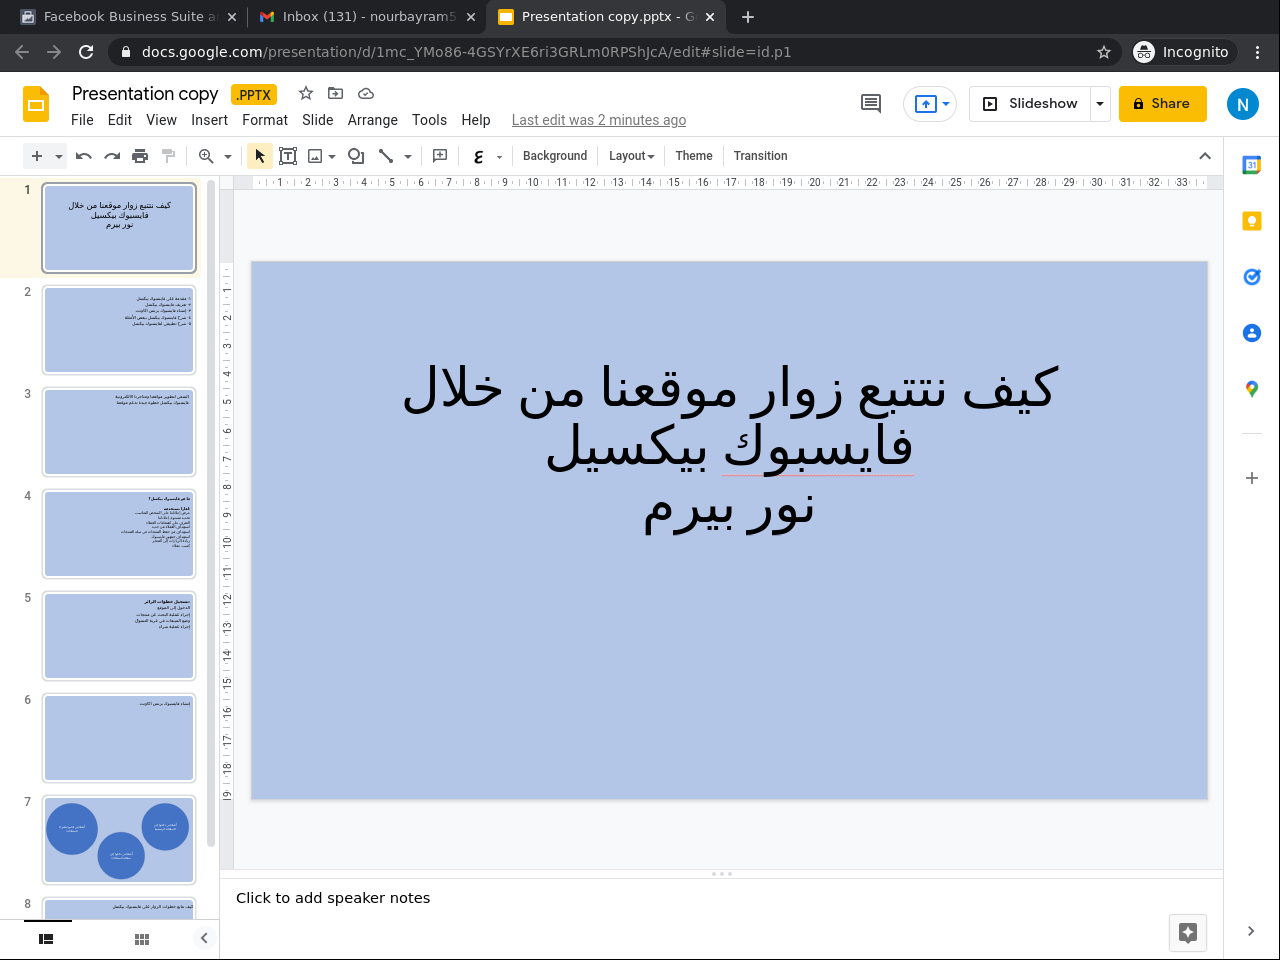Open Google Tasks side panel
The width and height of the screenshot is (1280, 960).
tap(1252, 277)
